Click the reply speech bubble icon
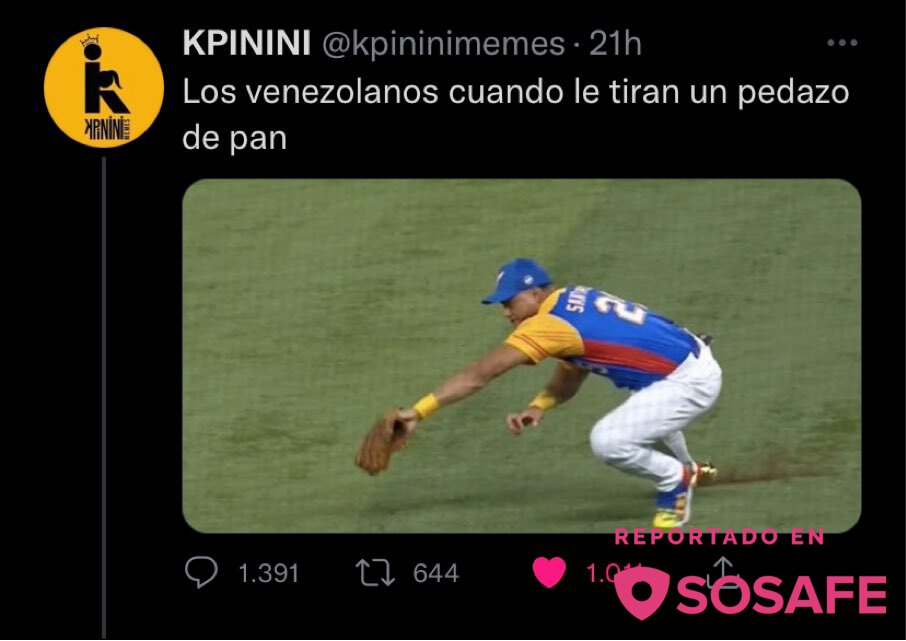This screenshot has width=906, height=641. [x=201, y=572]
